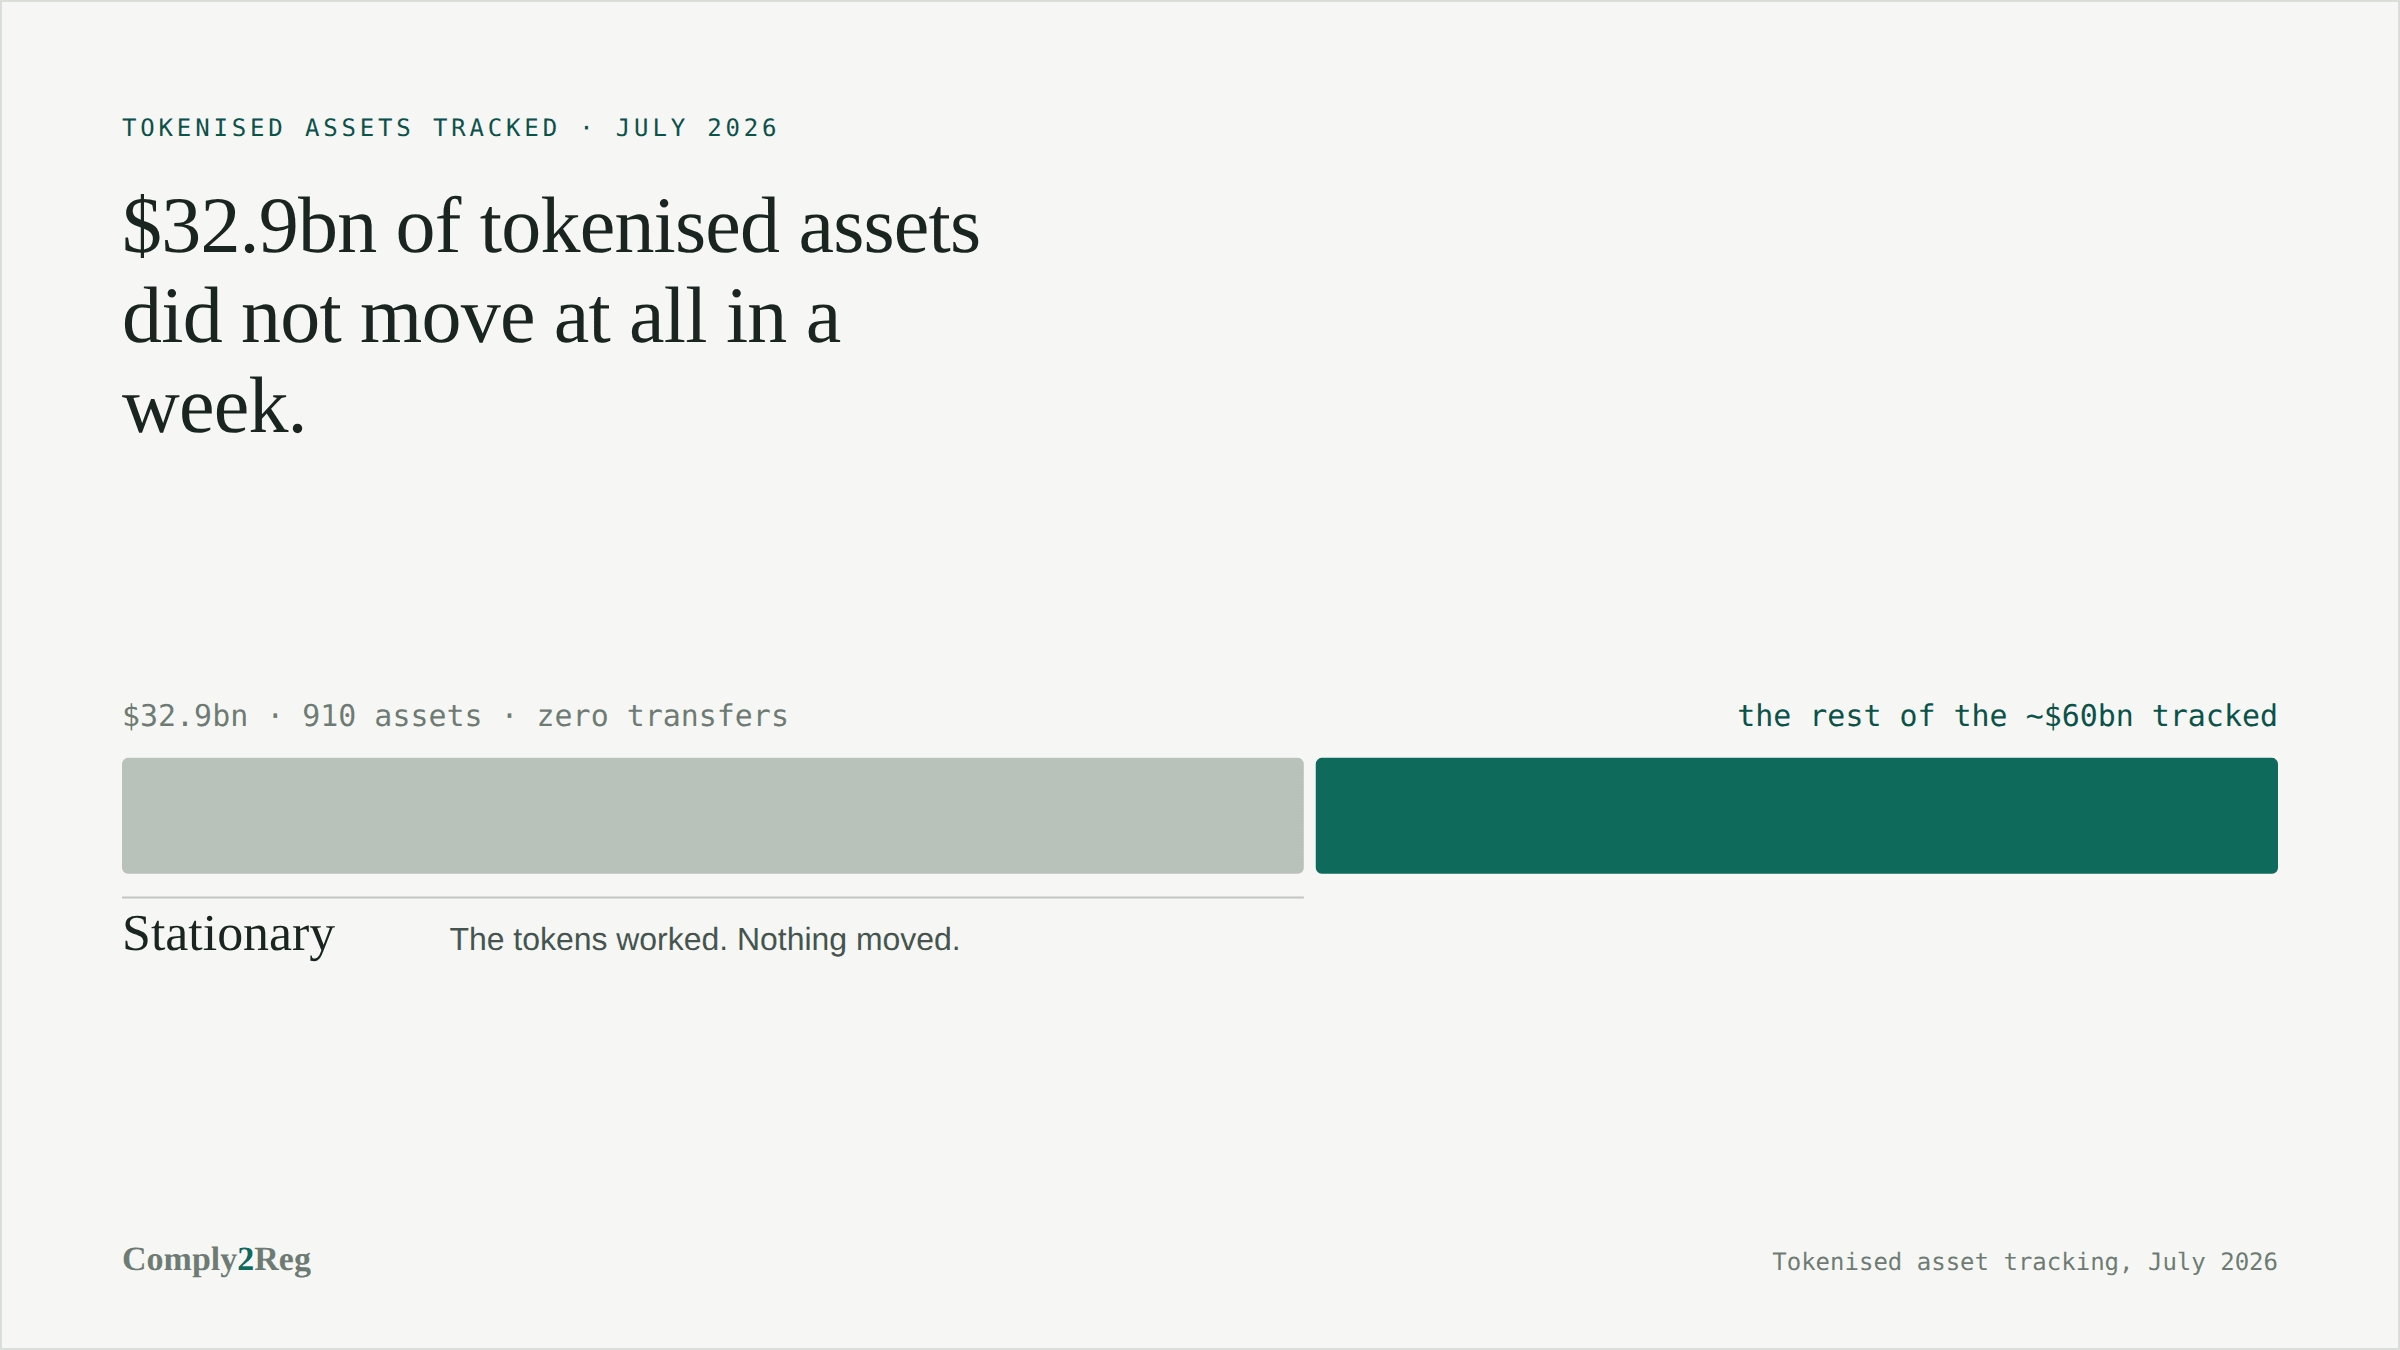Select the grey stationary assets bar

tap(713, 816)
